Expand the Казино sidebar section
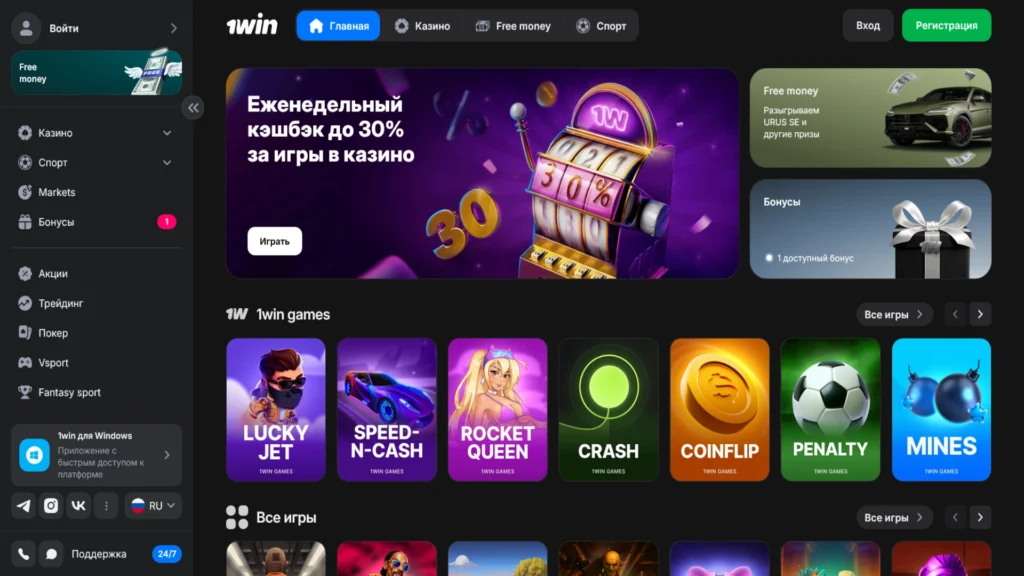 [96, 133]
